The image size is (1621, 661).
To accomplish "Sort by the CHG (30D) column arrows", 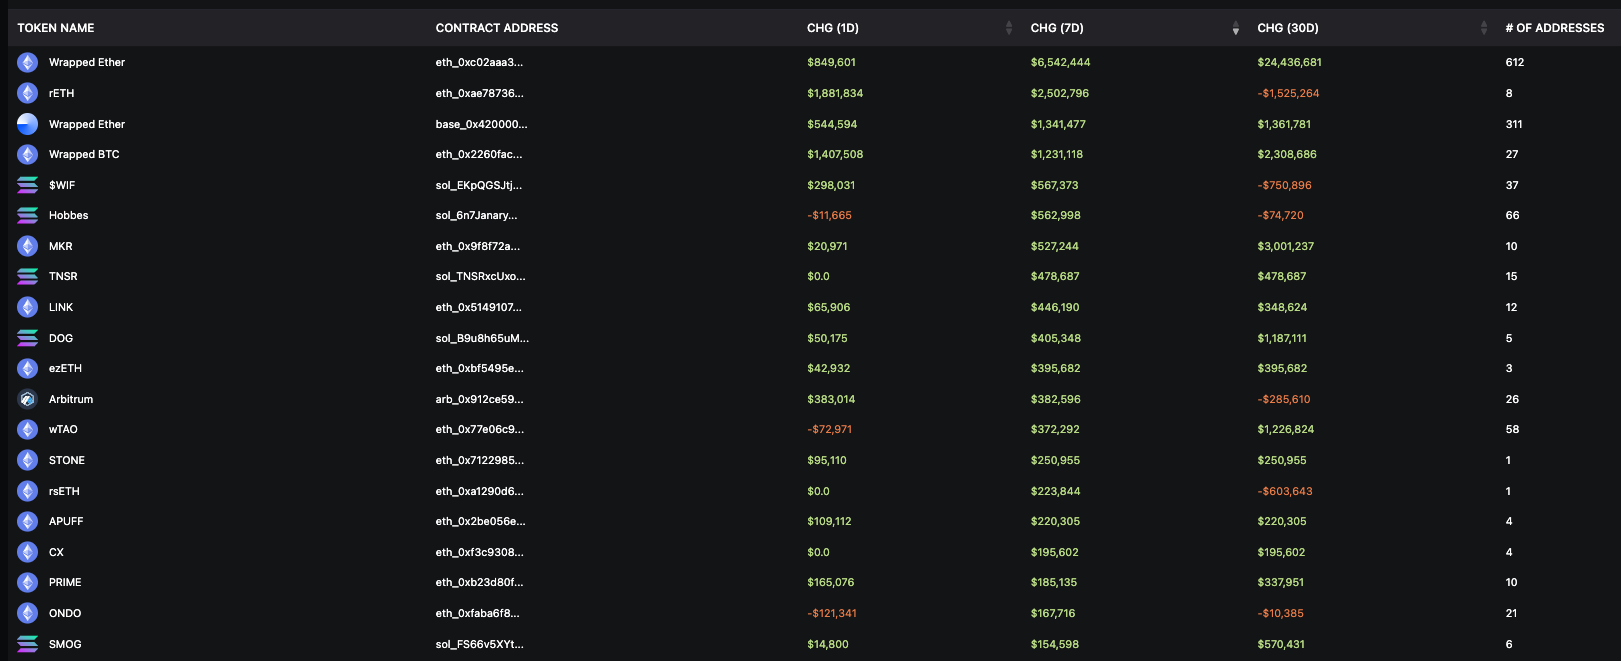I will point(1483,28).
